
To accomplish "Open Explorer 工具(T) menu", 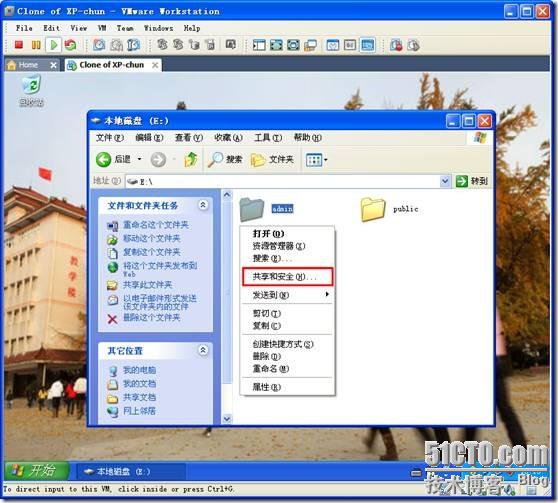I will (268, 138).
